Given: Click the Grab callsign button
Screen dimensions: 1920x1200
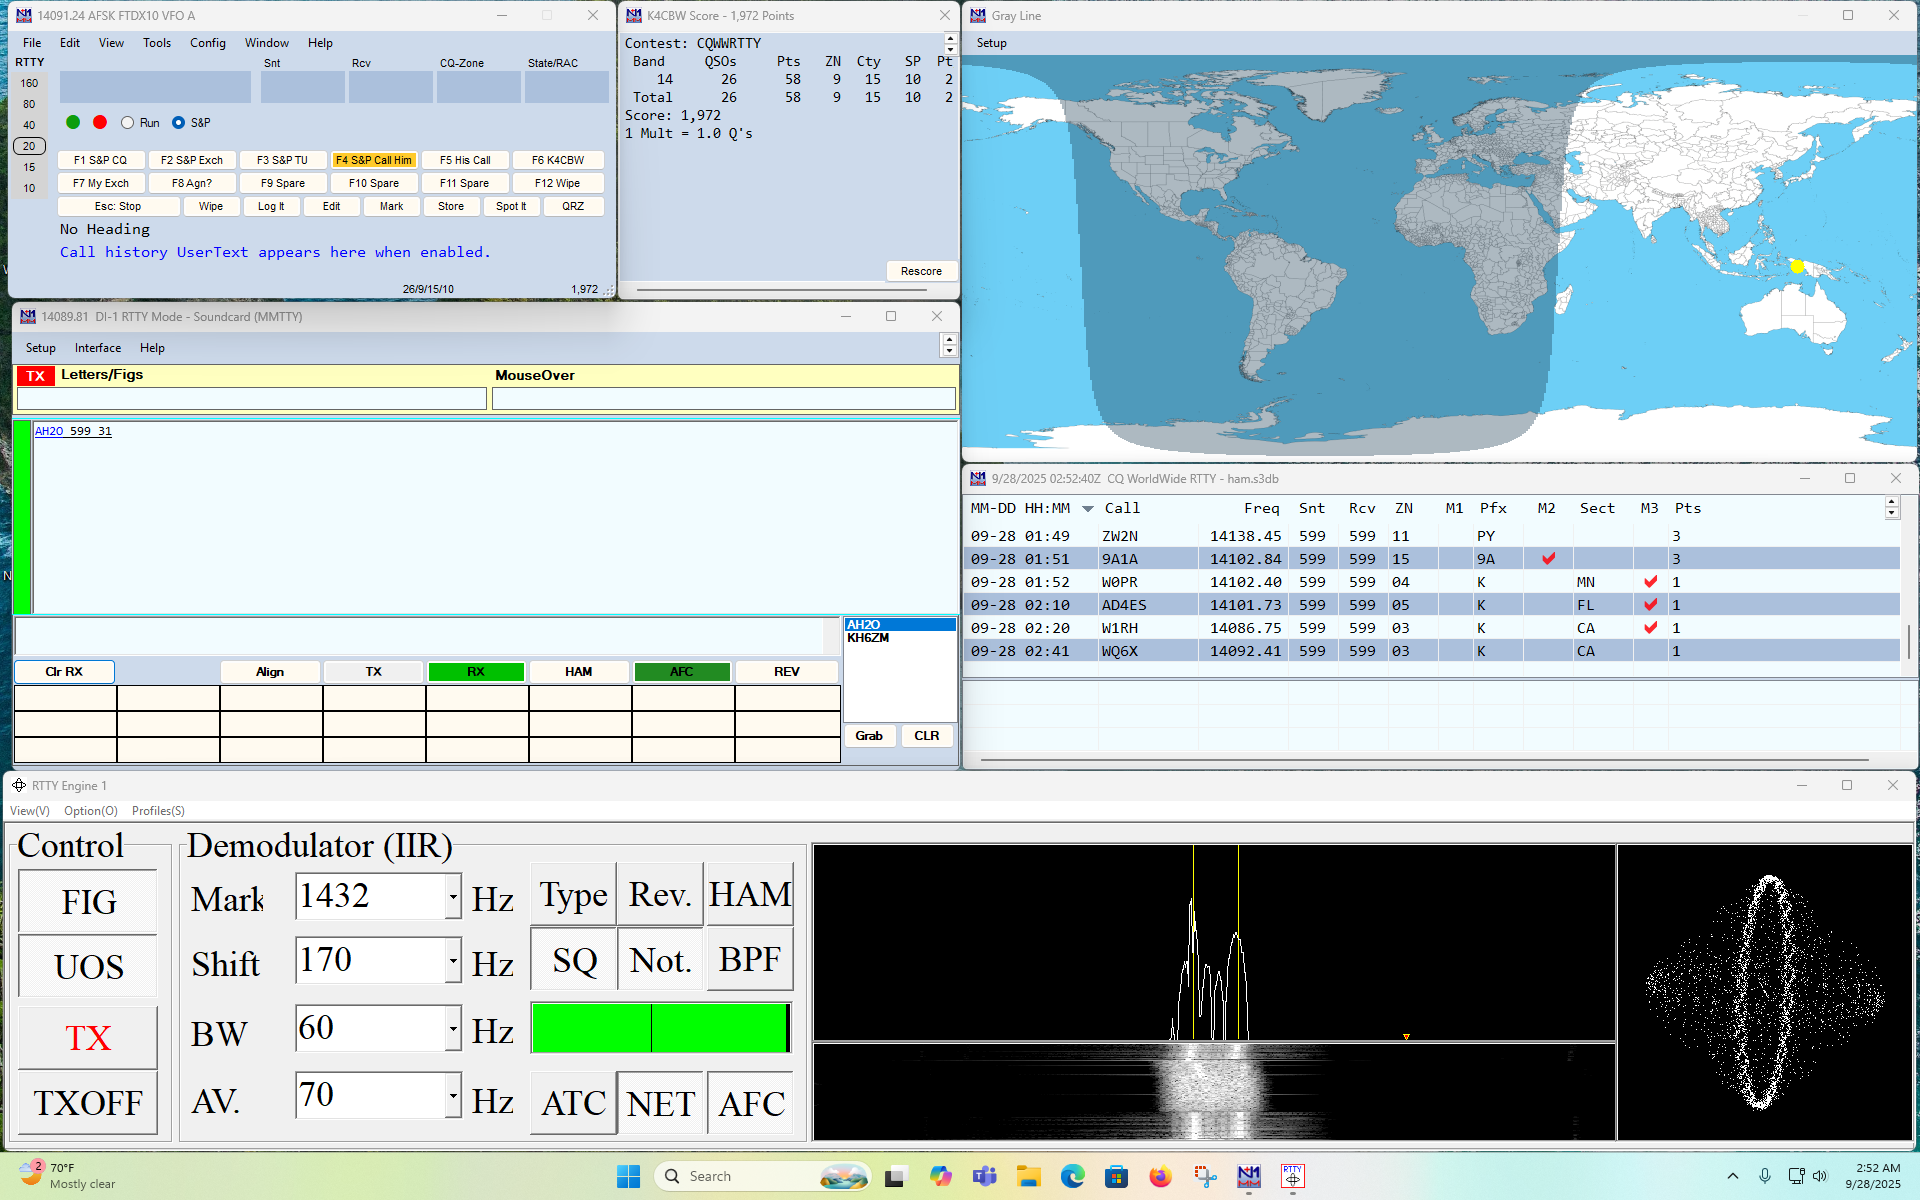Looking at the screenshot, I should tap(868, 736).
